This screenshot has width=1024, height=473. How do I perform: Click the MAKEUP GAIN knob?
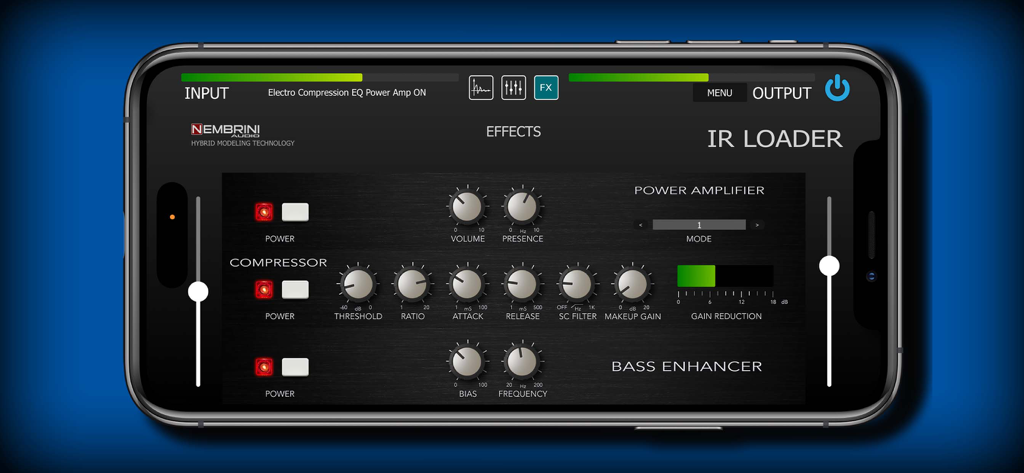632,284
